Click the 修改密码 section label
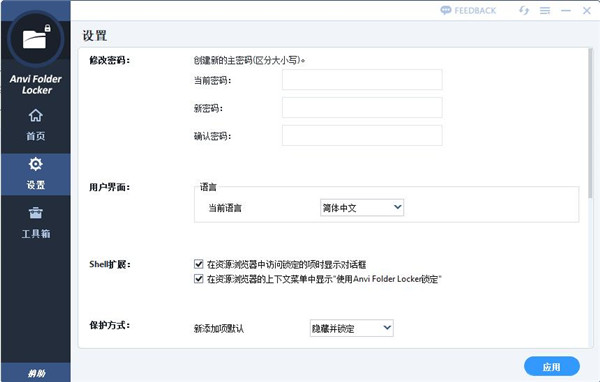 tap(109, 60)
